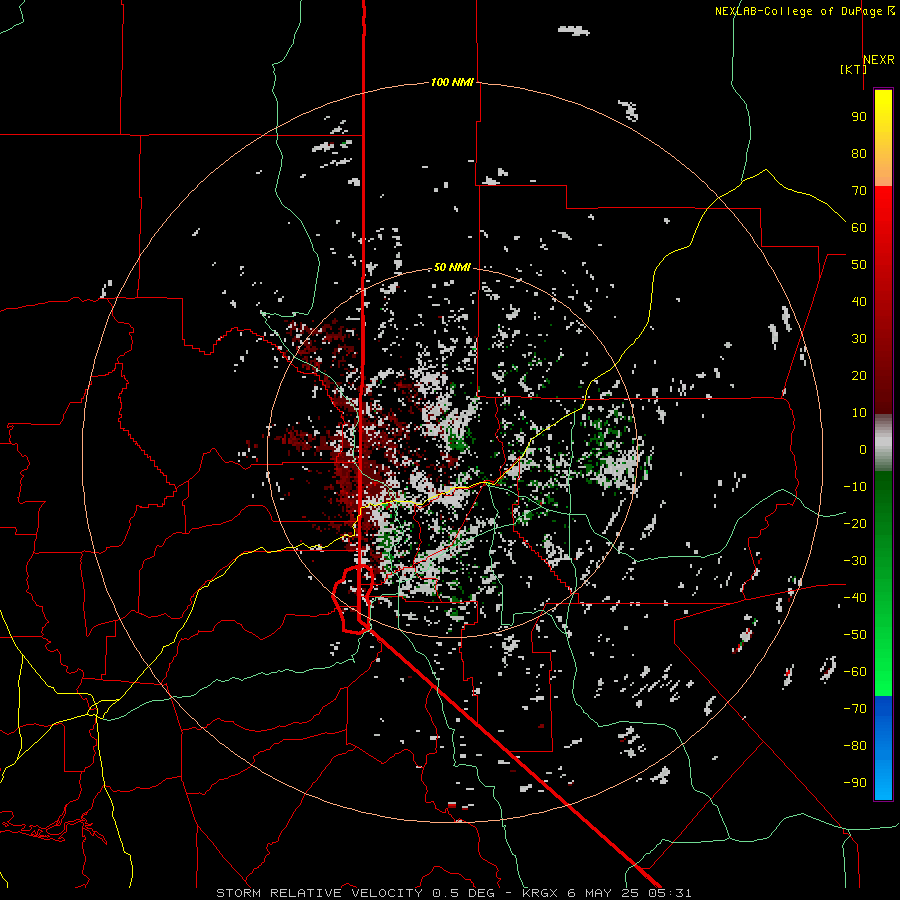Click the blue bottom segment of the color bar
This screenshot has width=900, height=900.
click(x=883, y=747)
